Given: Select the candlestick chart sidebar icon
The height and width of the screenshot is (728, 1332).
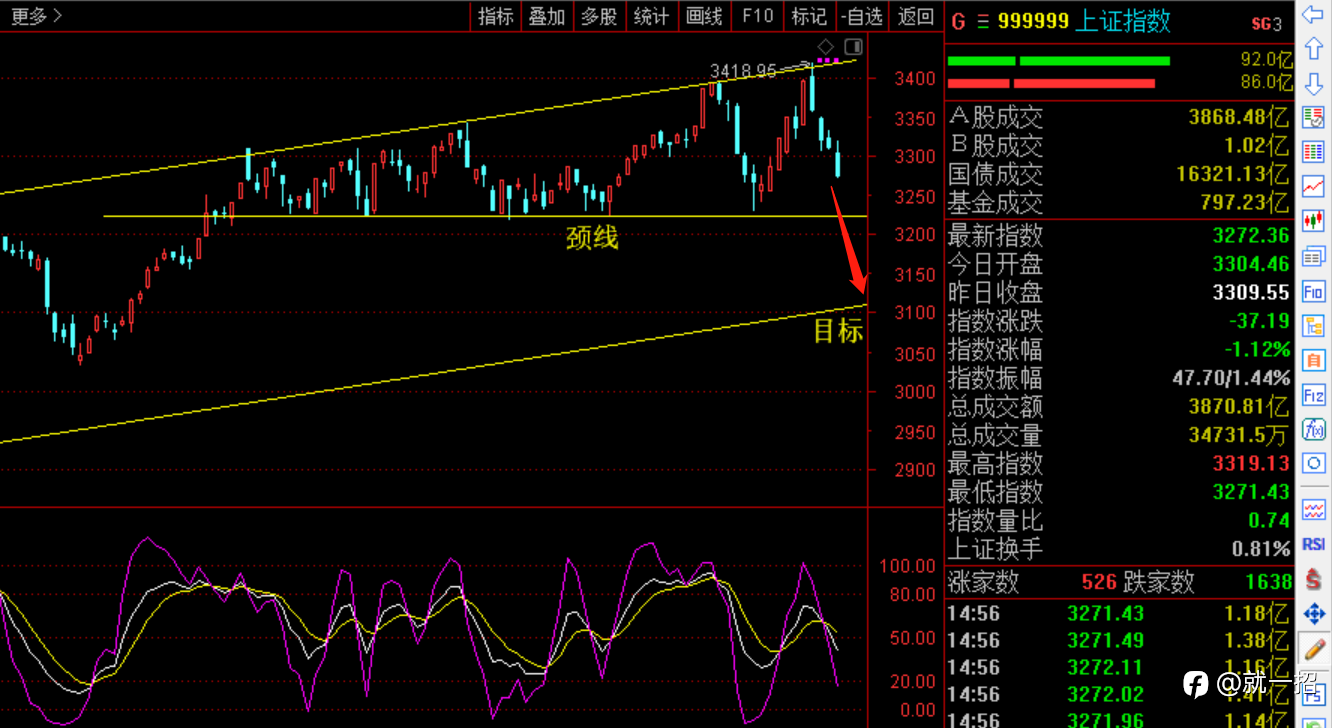Looking at the screenshot, I should [1313, 221].
